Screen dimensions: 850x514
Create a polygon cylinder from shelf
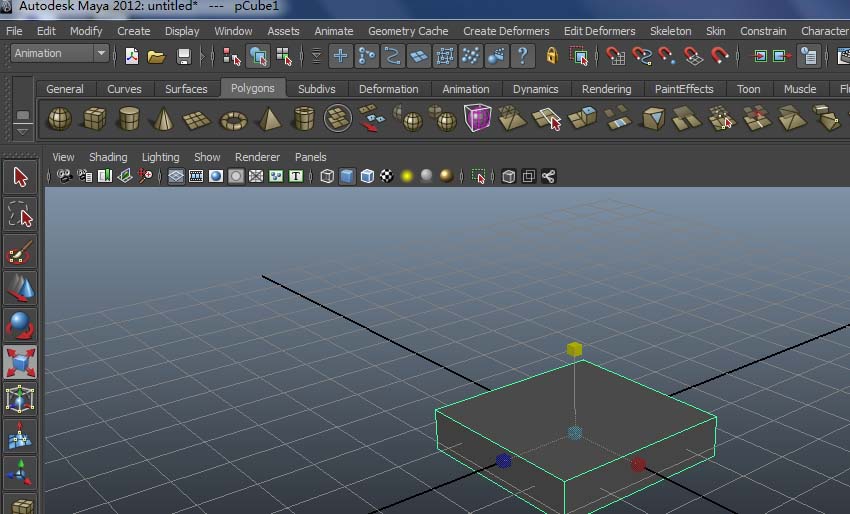(x=129, y=118)
